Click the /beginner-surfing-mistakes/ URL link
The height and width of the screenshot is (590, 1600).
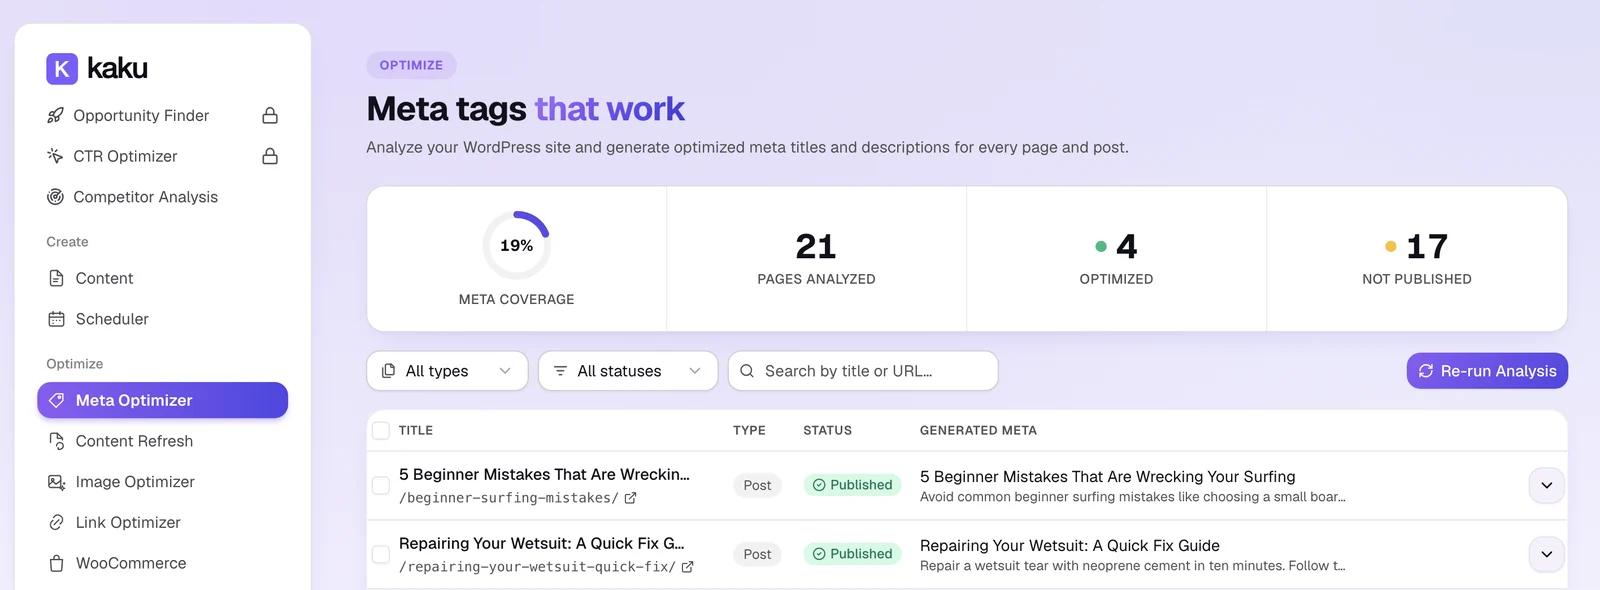(x=508, y=498)
